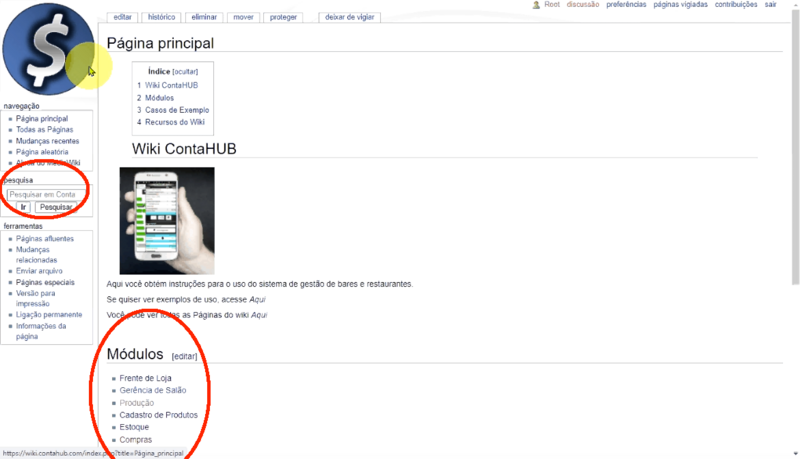
Task: Open the Compras module
Action: click(x=136, y=440)
